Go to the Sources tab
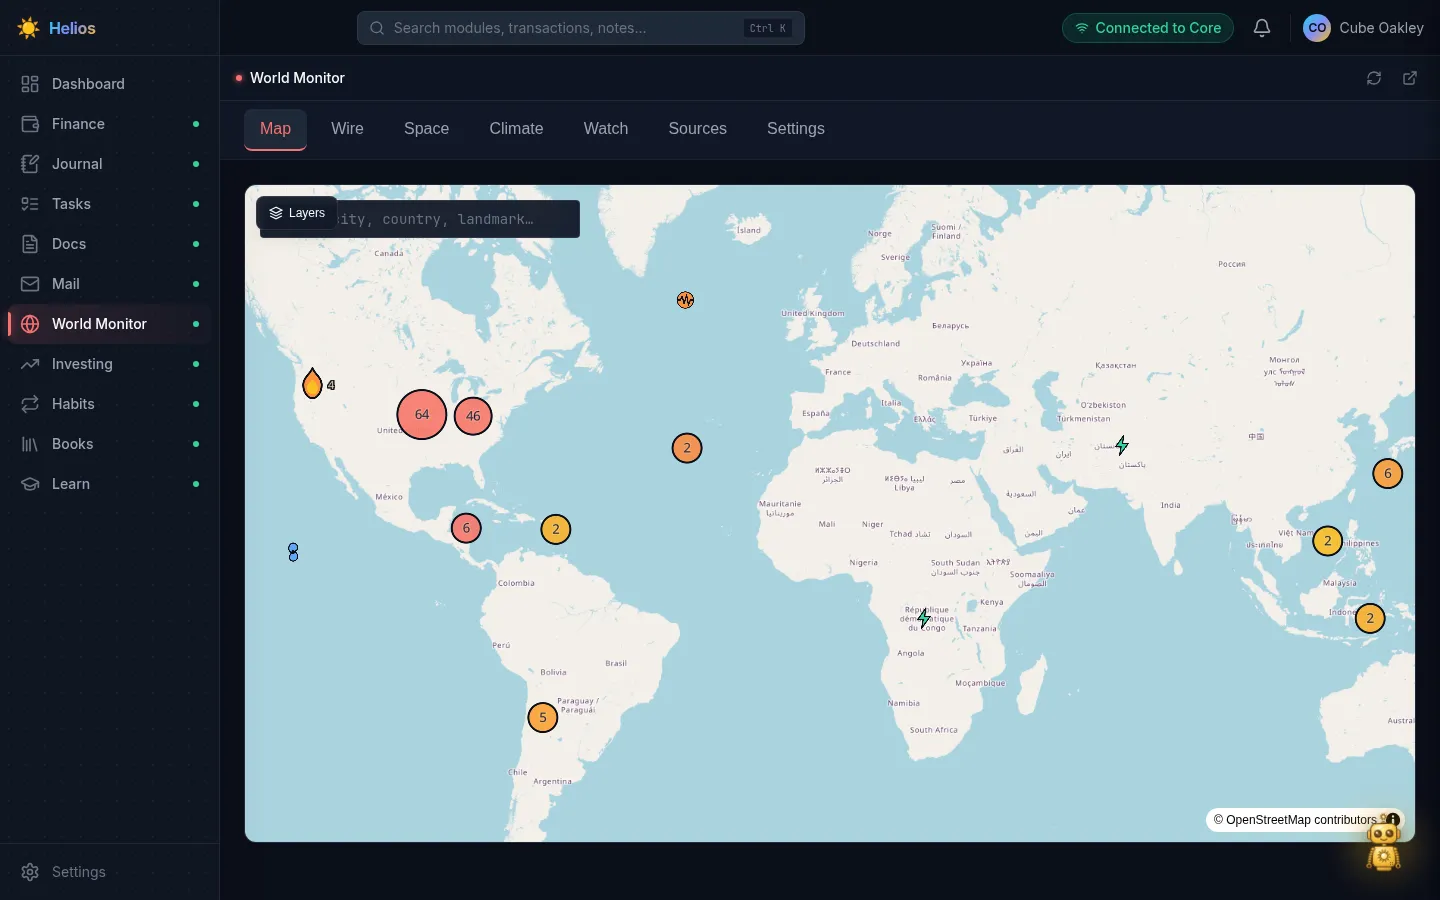The image size is (1440, 900). [x=698, y=129]
